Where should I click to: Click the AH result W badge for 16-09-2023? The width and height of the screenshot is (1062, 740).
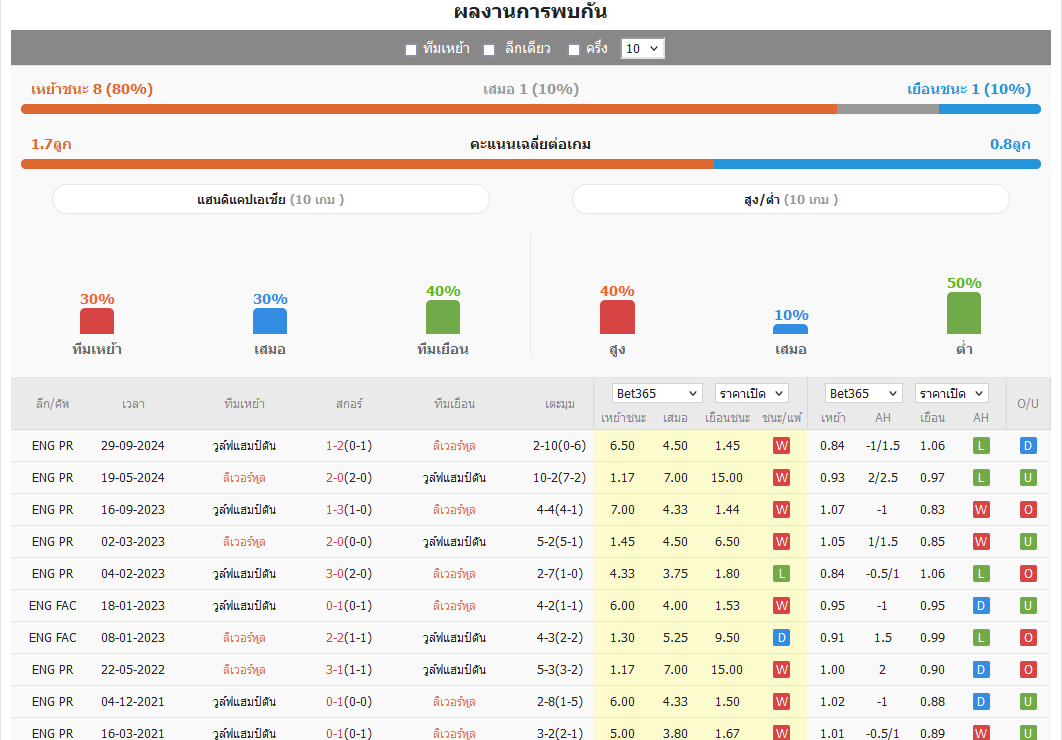[981, 509]
